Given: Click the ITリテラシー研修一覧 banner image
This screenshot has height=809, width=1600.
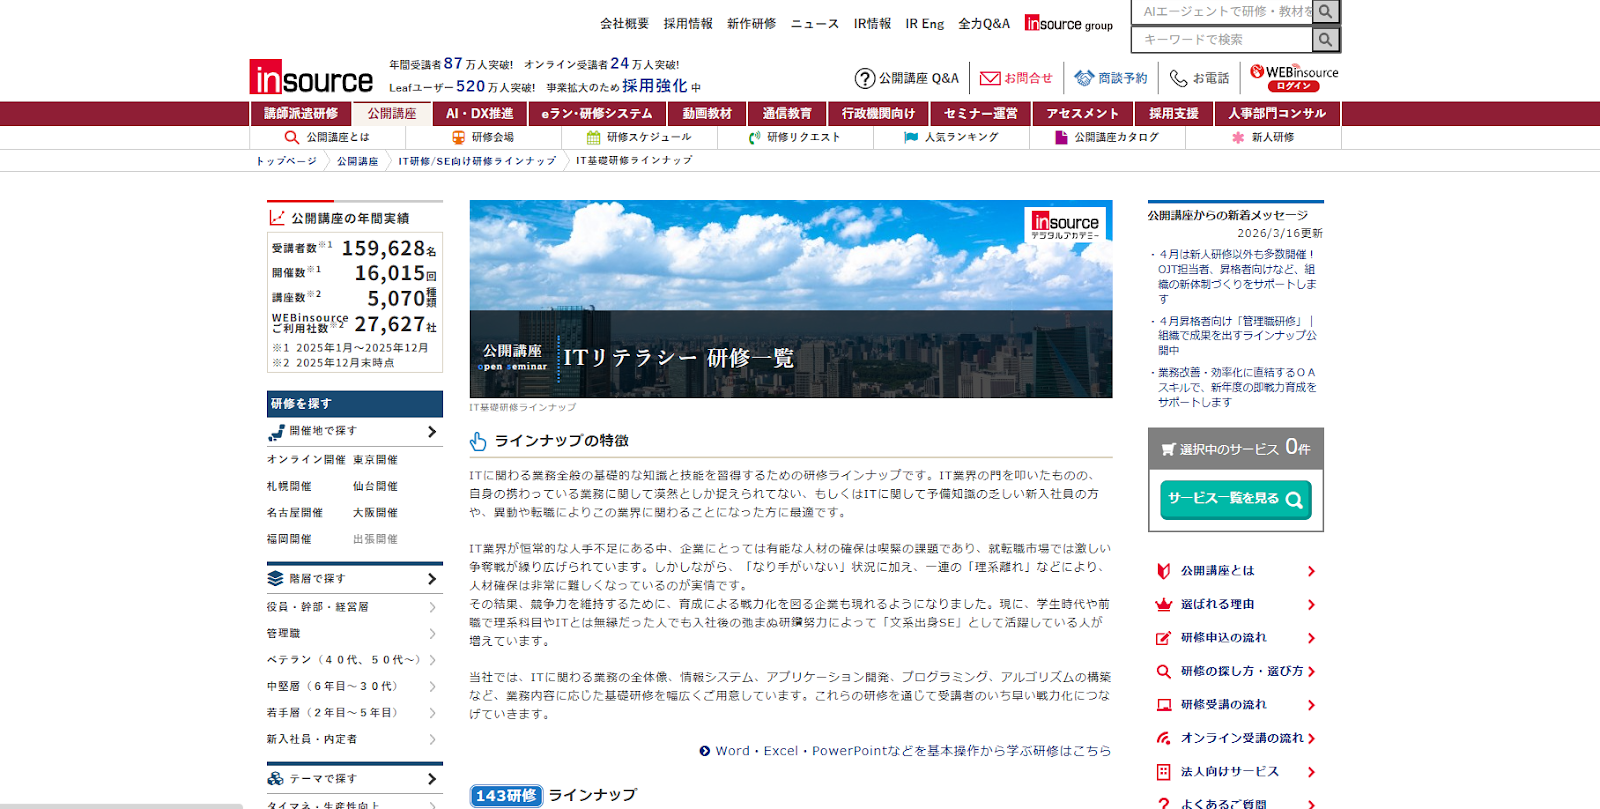Looking at the screenshot, I should click(790, 299).
